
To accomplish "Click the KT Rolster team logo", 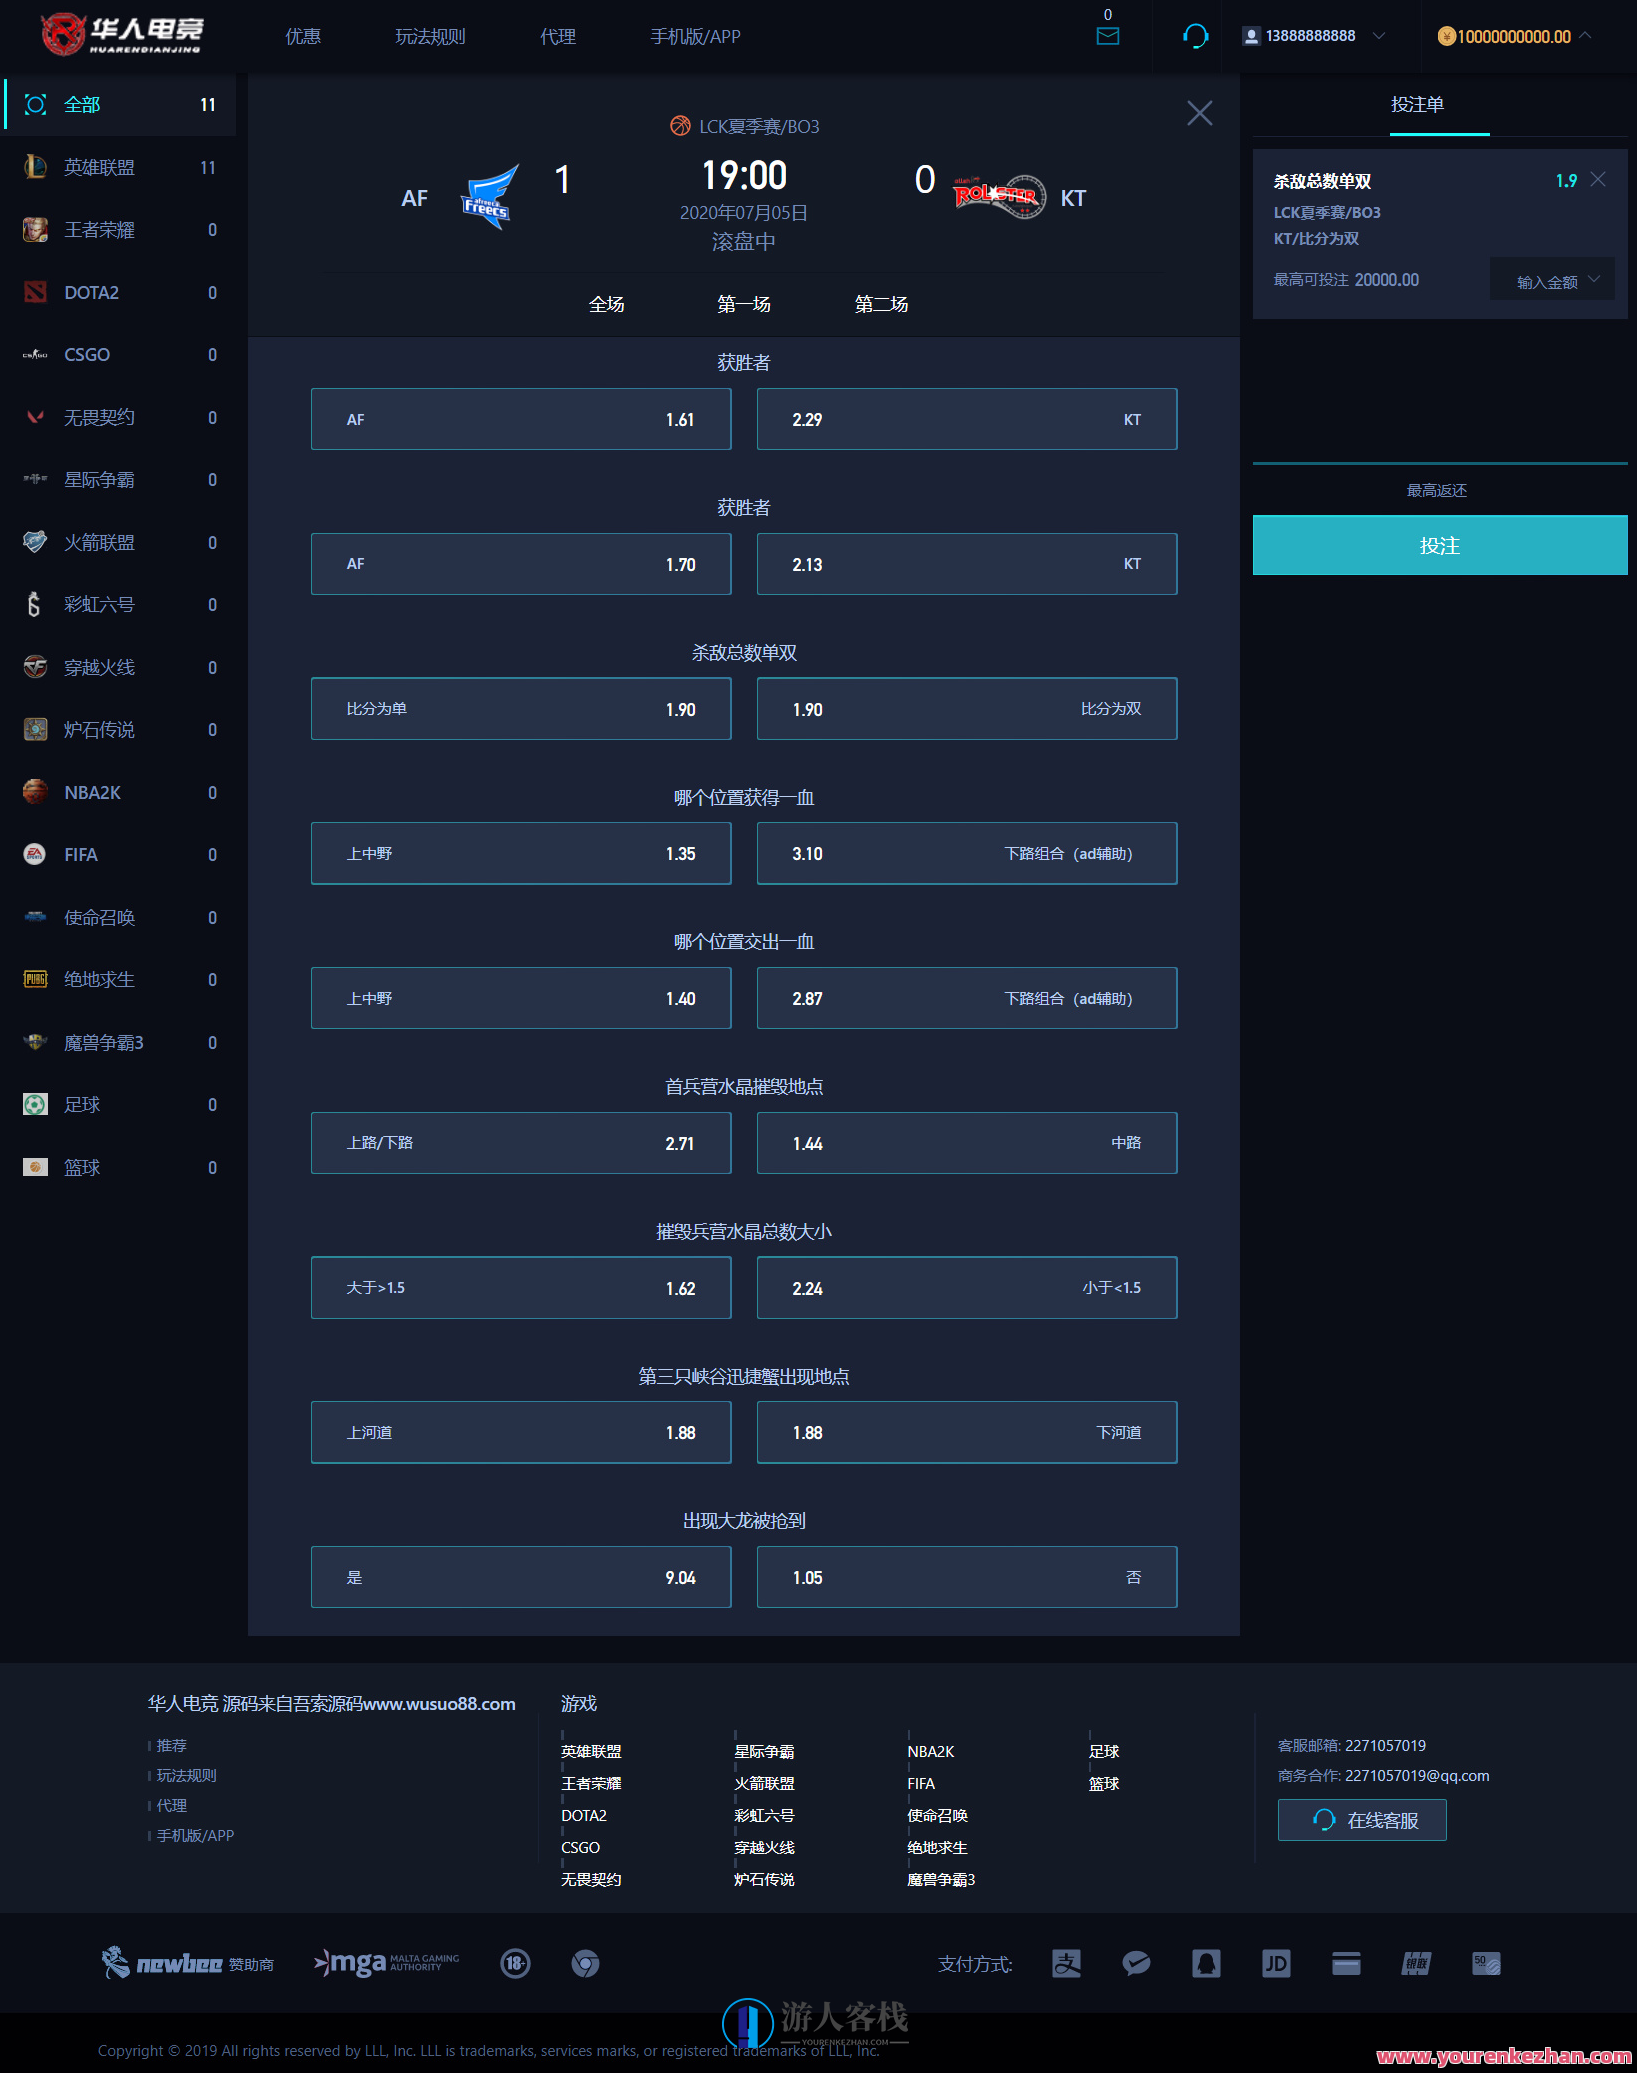I will [997, 196].
